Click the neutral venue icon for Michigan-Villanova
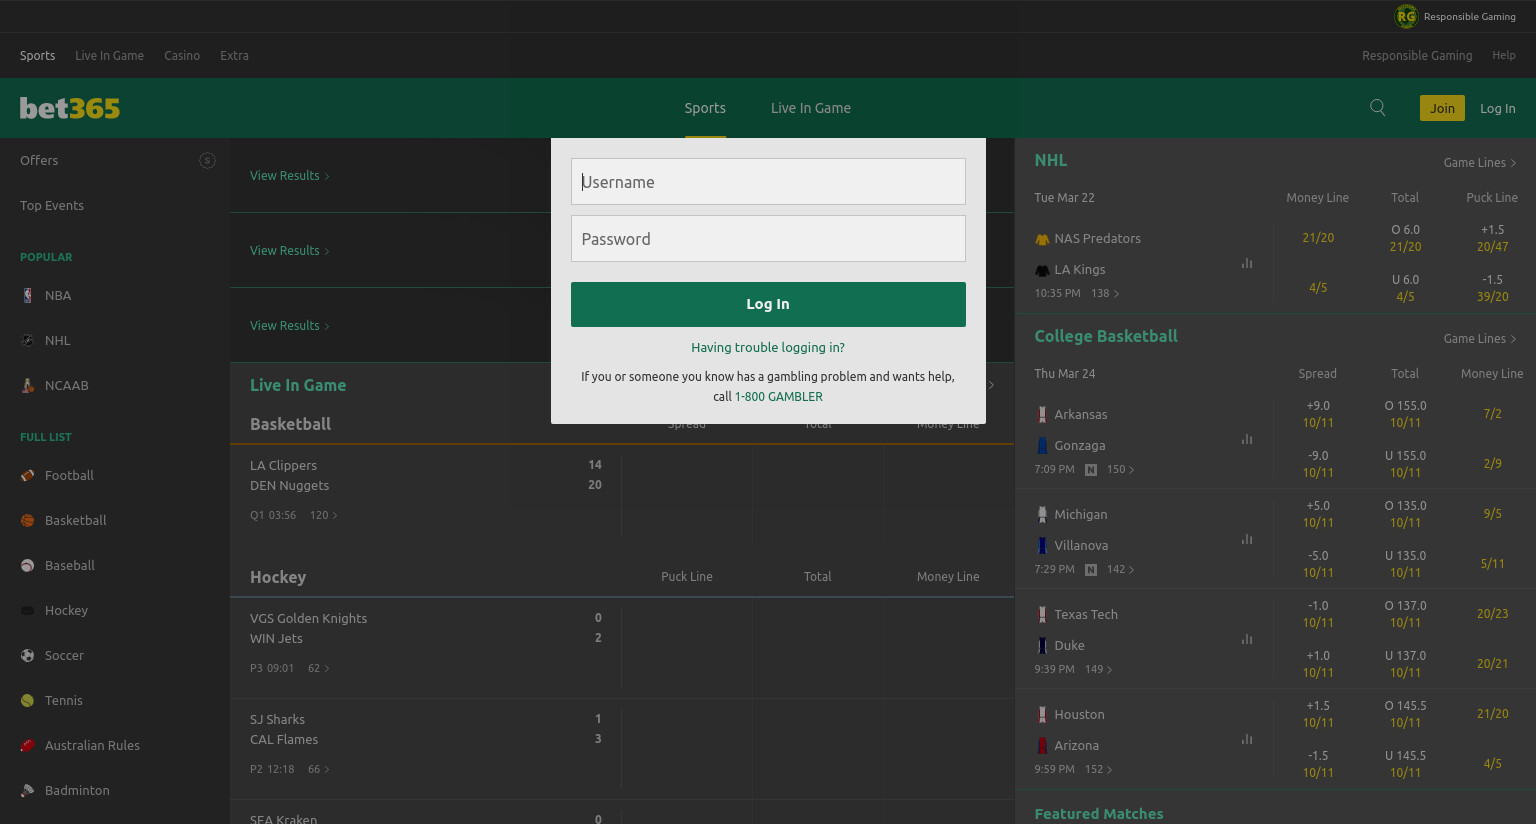This screenshot has width=1536, height=824. pyautogui.click(x=1091, y=569)
